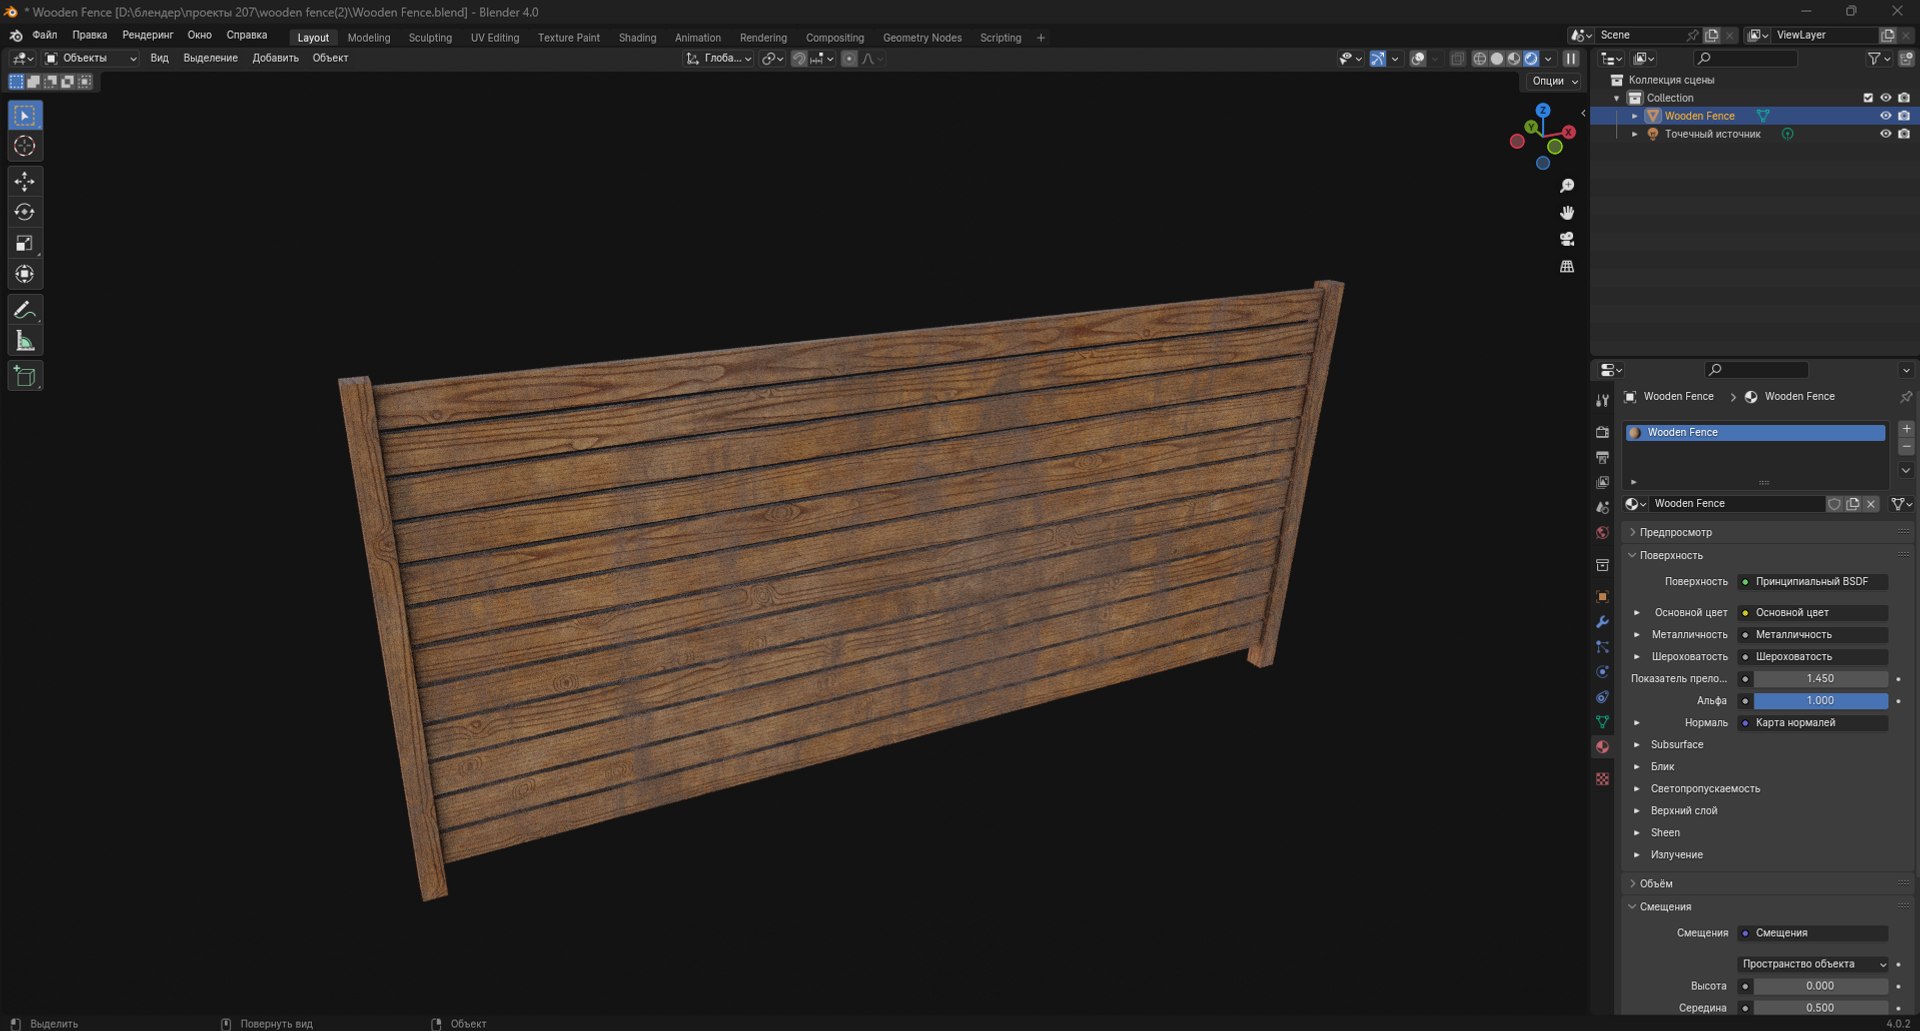Select the Scale tool
Screen dimensions: 1920x1031
click(25, 243)
